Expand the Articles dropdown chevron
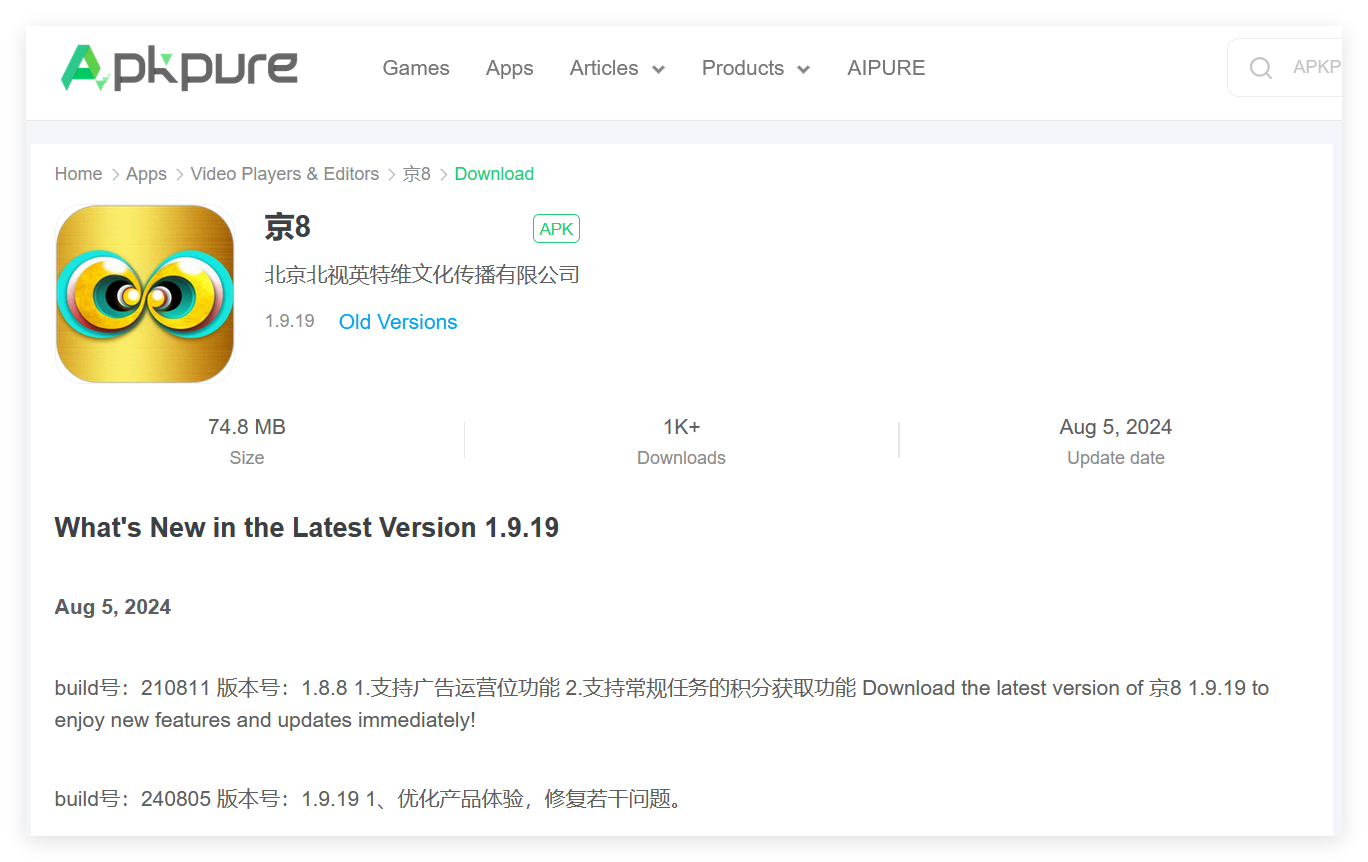1368x862 pixels. tap(658, 69)
